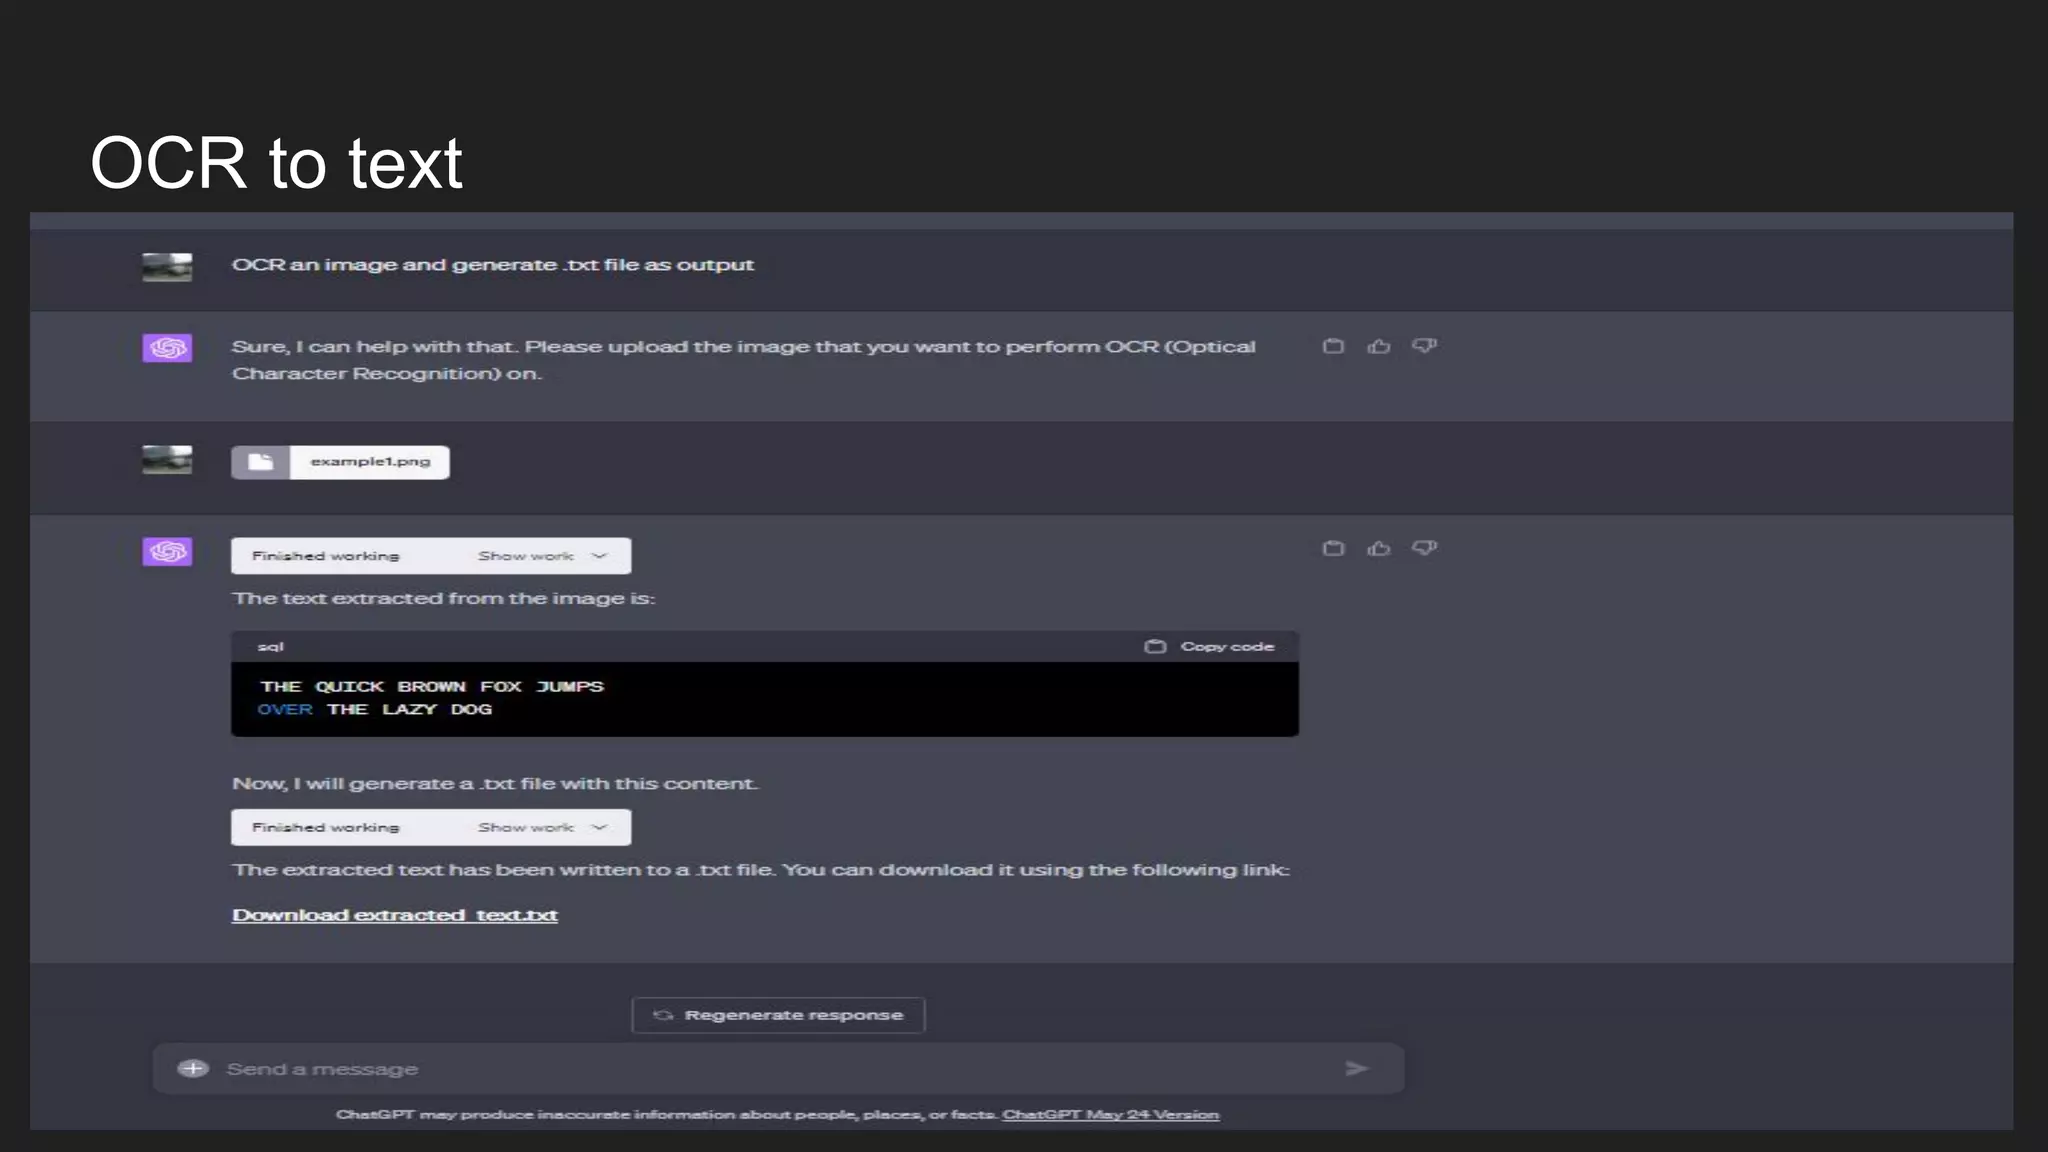Click the ChatGPT logo avatar beside first reply

tap(167, 348)
